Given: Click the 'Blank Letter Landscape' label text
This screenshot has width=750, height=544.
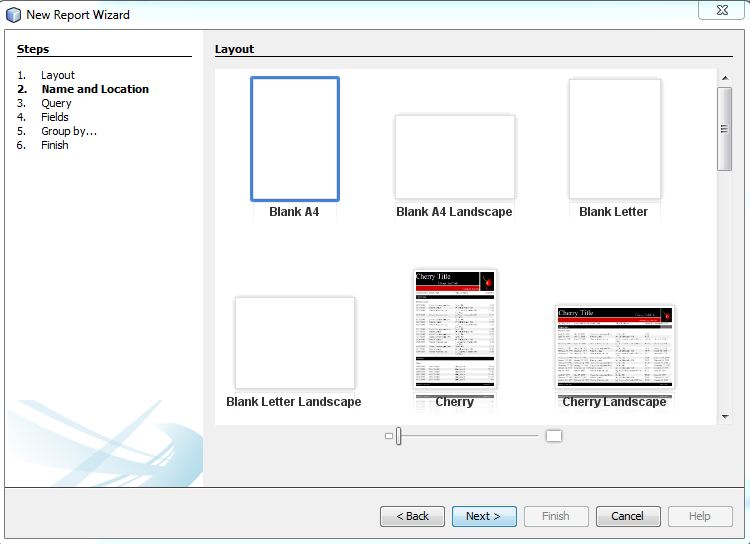Looking at the screenshot, I should pyautogui.click(x=294, y=401).
